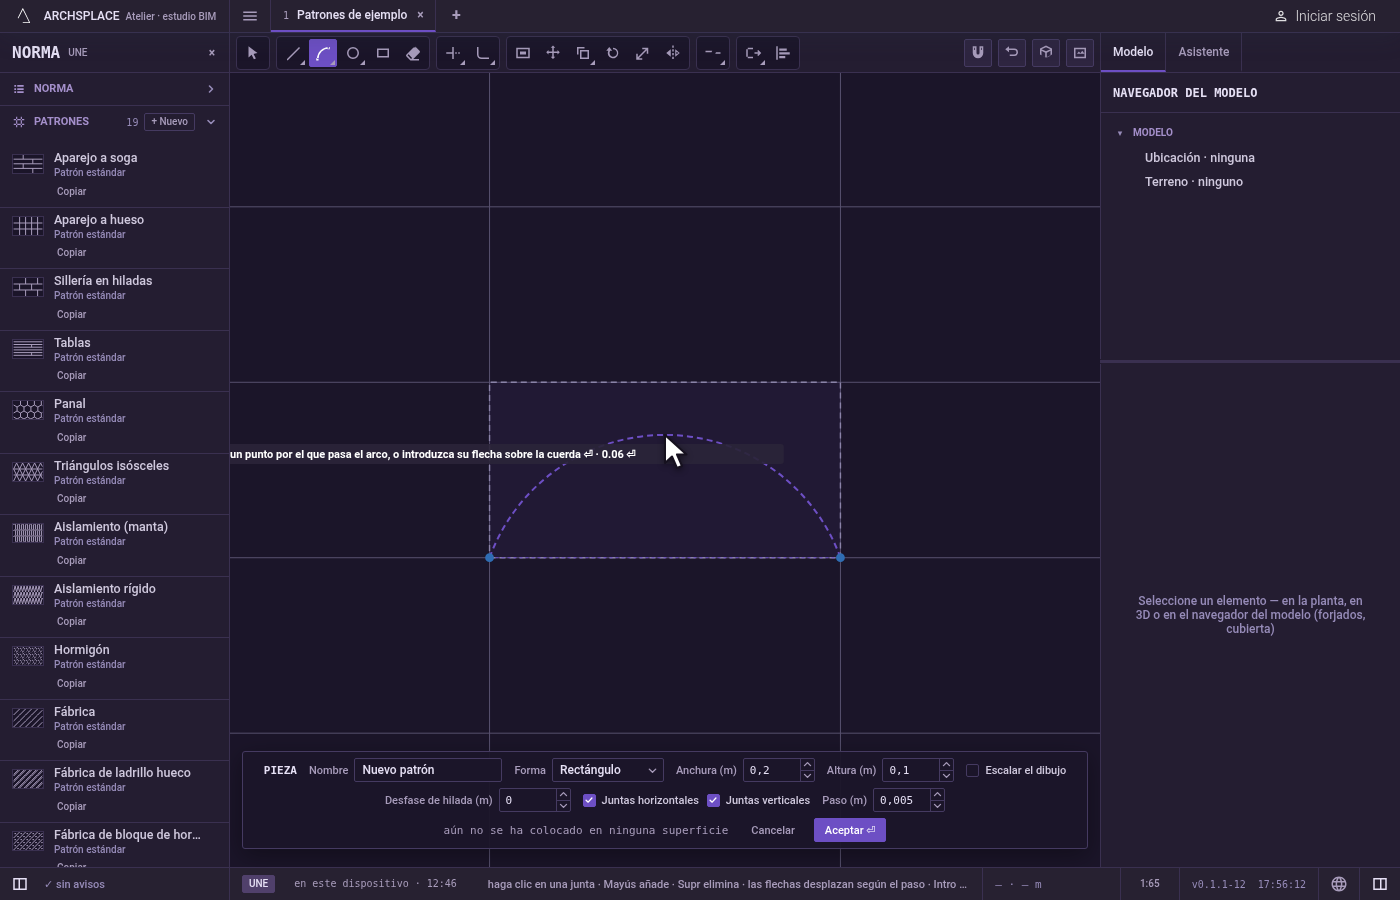Open the 3D cube view icon
The height and width of the screenshot is (900, 1400).
[x=1046, y=52]
